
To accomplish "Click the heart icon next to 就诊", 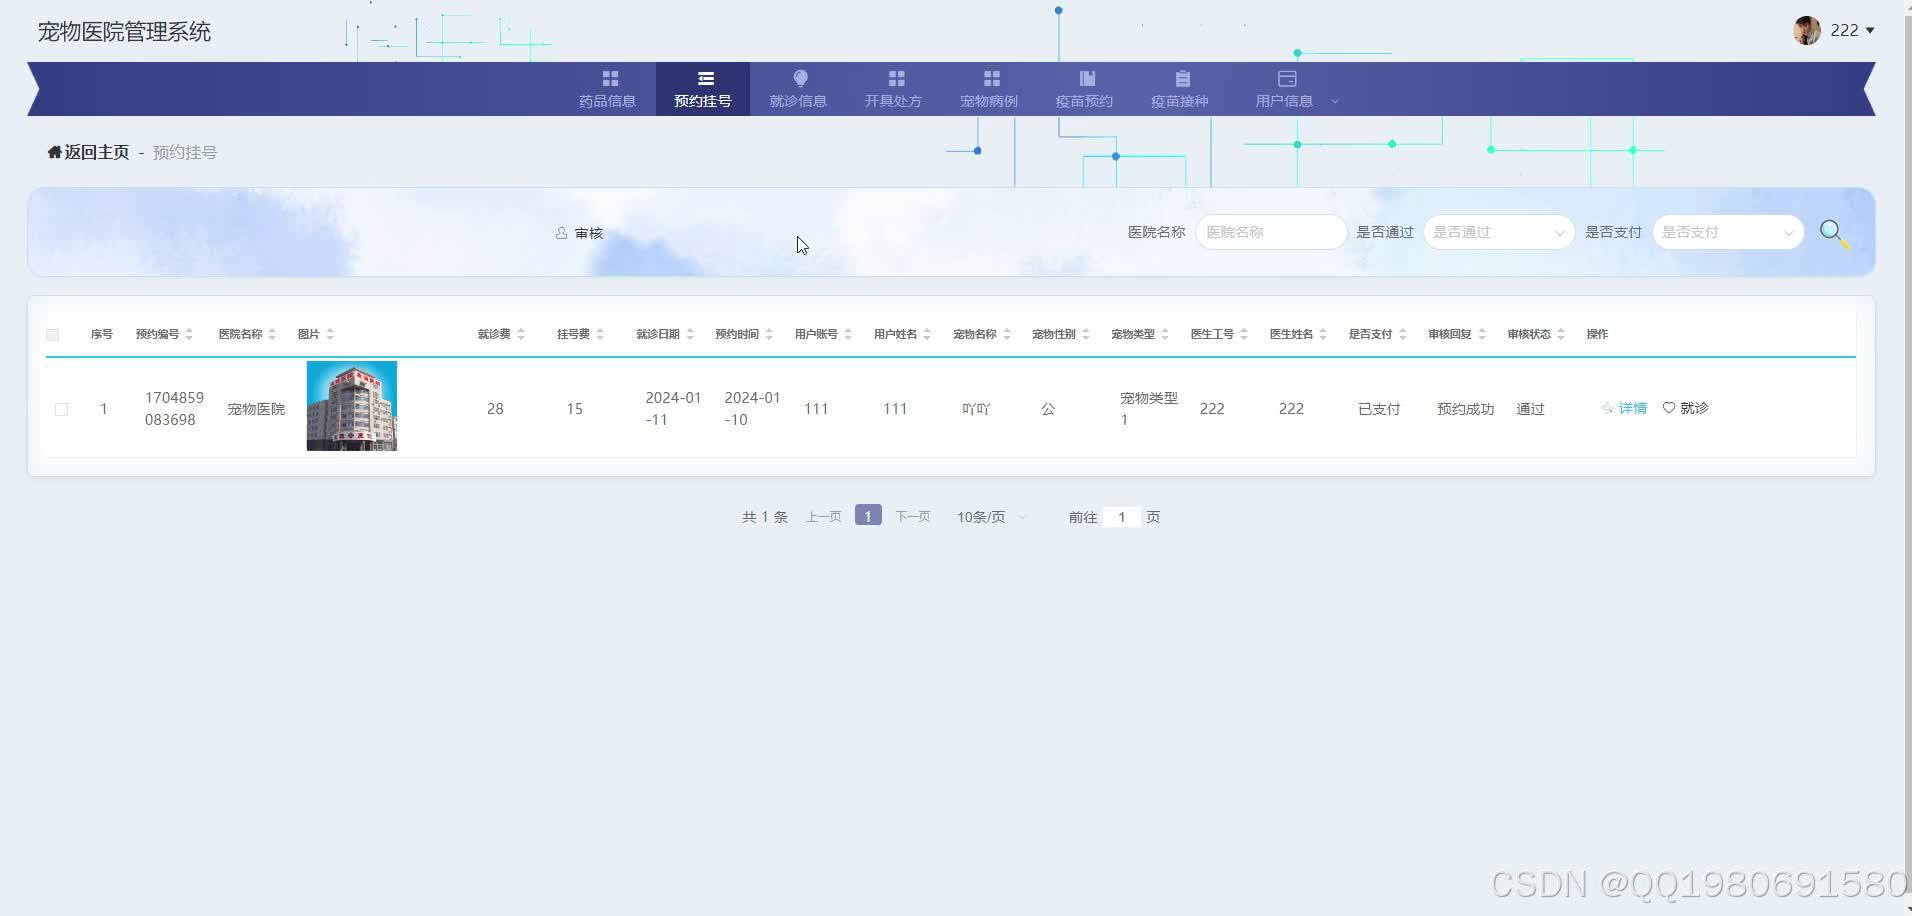I will (1668, 408).
